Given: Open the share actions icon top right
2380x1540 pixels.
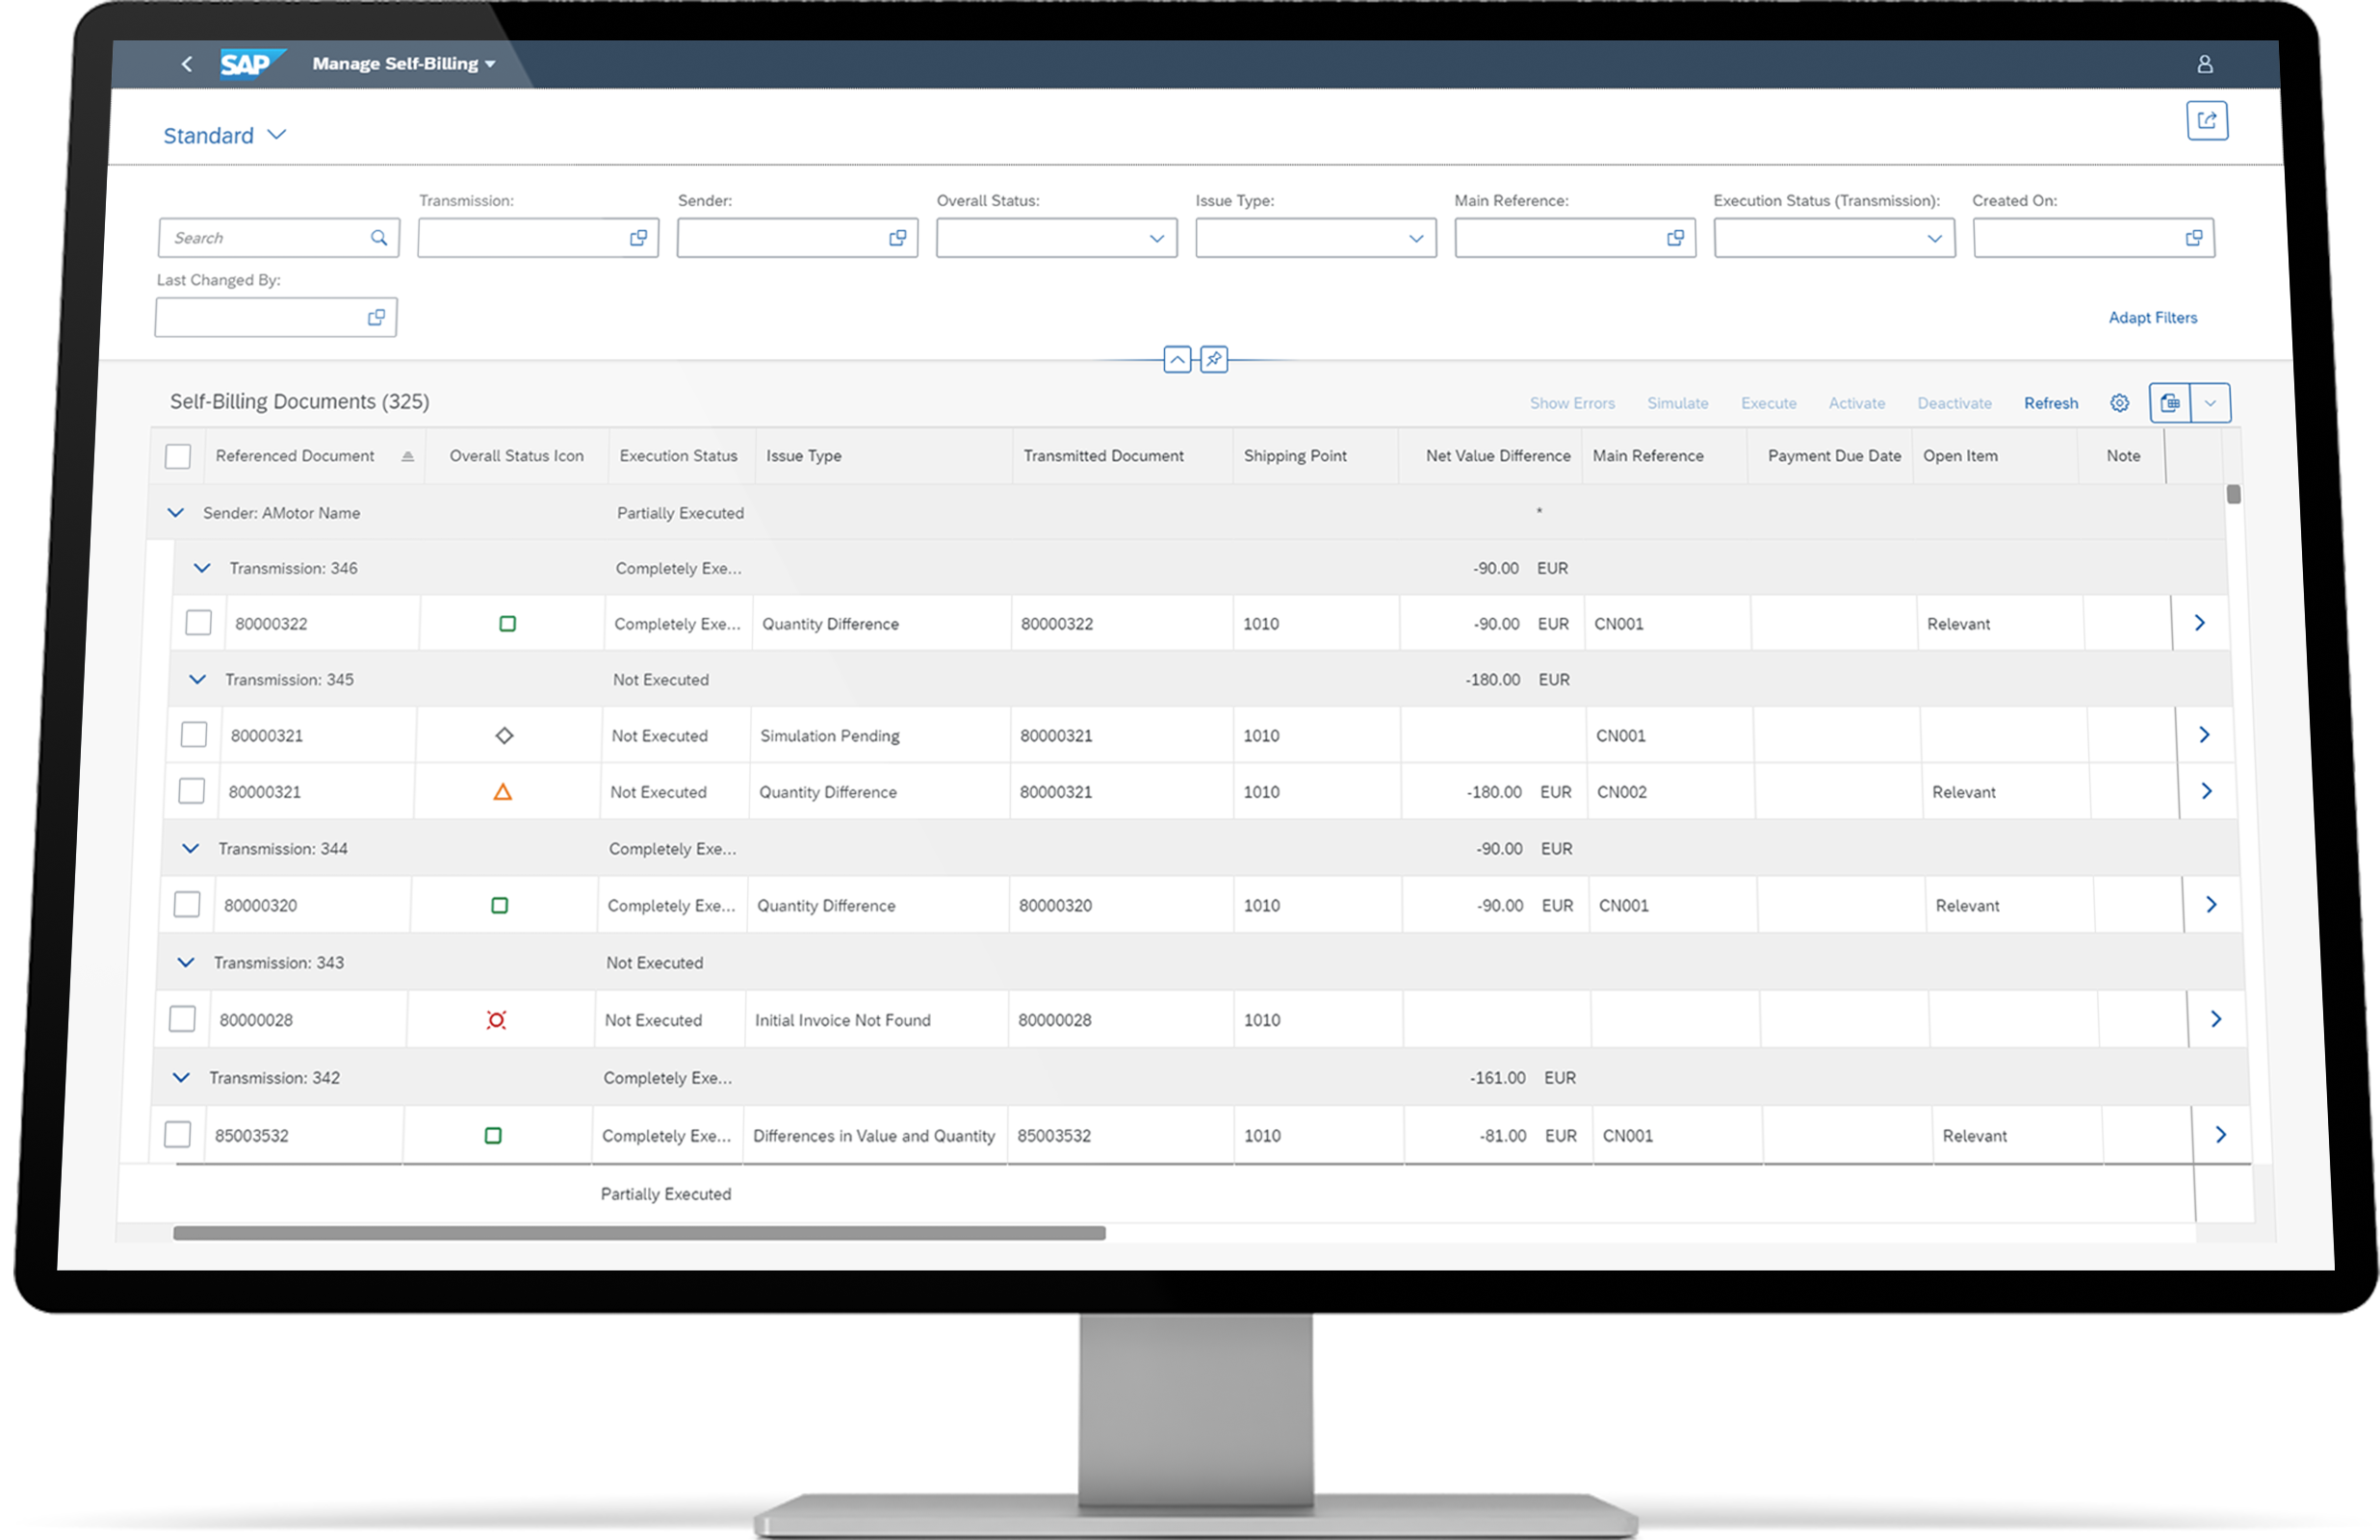Looking at the screenshot, I should [x=2208, y=120].
